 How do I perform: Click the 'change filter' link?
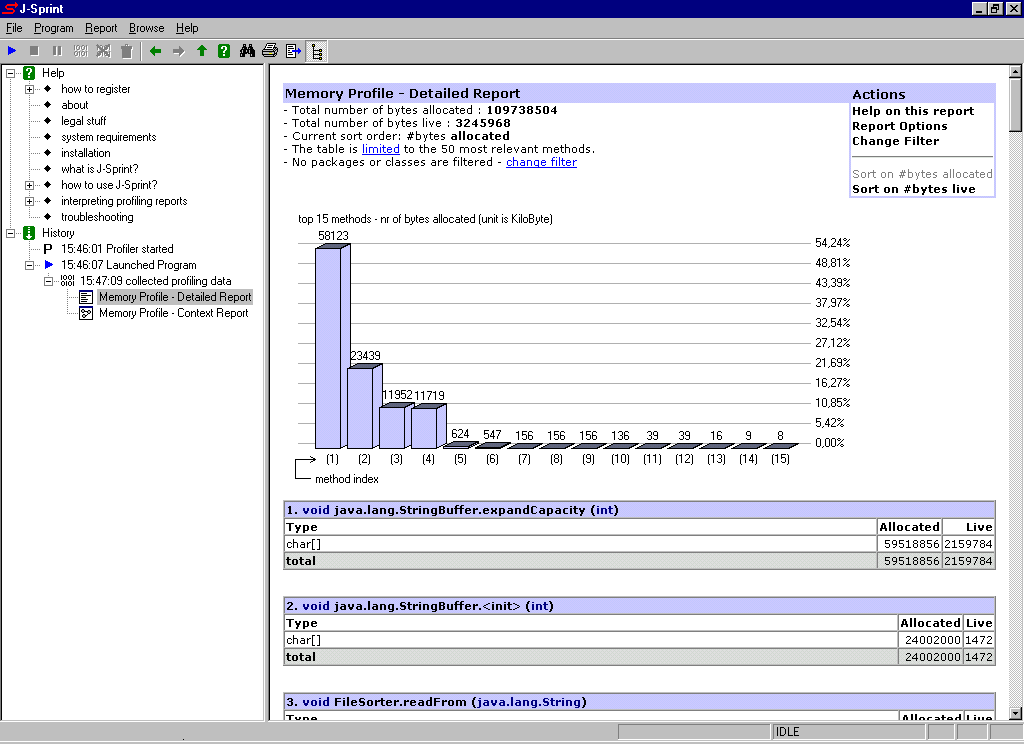tap(541, 162)
